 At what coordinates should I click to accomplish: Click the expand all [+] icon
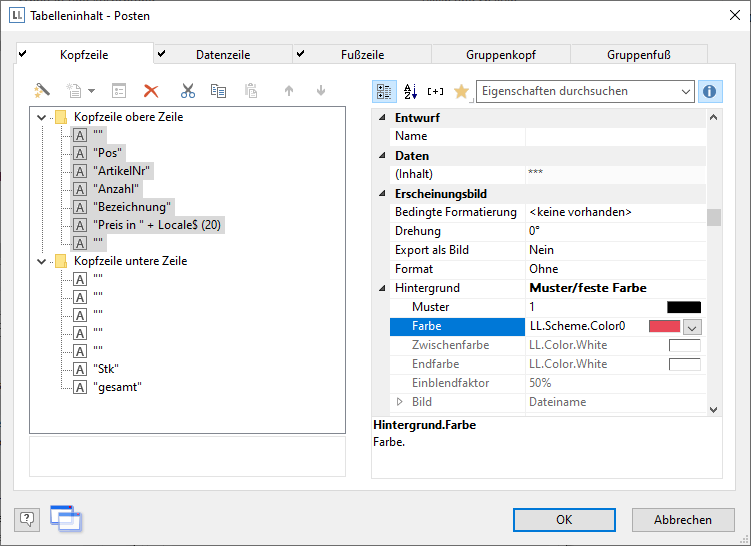tap(435, 91)
